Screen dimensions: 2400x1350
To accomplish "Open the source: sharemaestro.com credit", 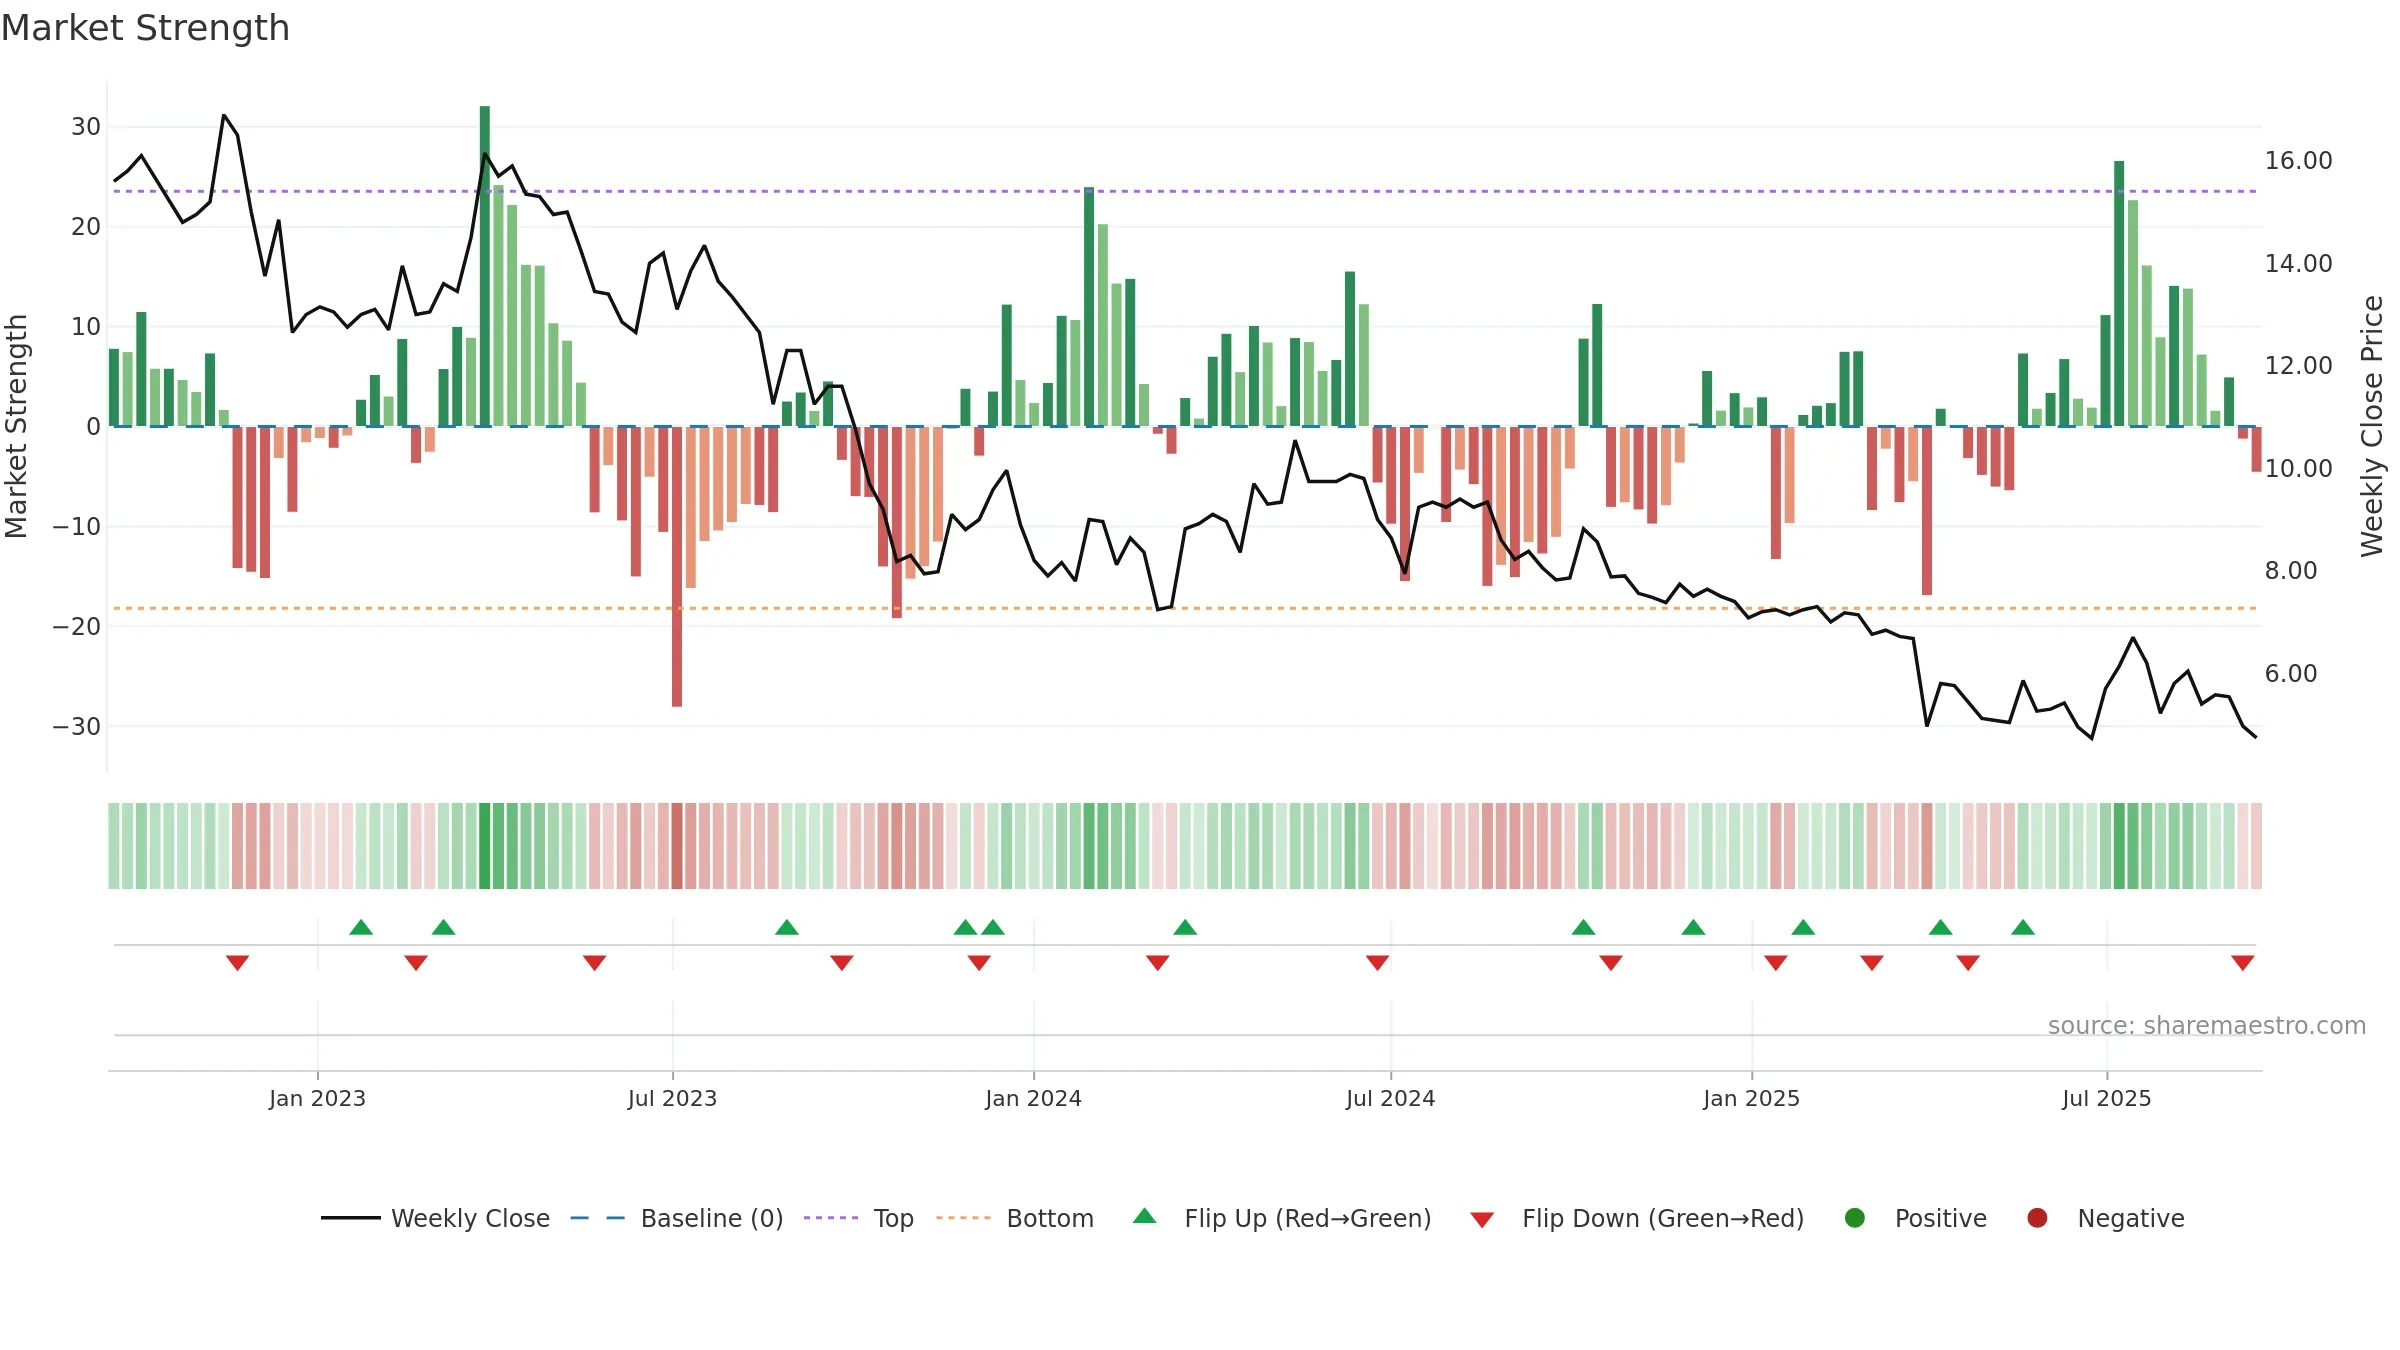I will [x=2207, y=1026].
